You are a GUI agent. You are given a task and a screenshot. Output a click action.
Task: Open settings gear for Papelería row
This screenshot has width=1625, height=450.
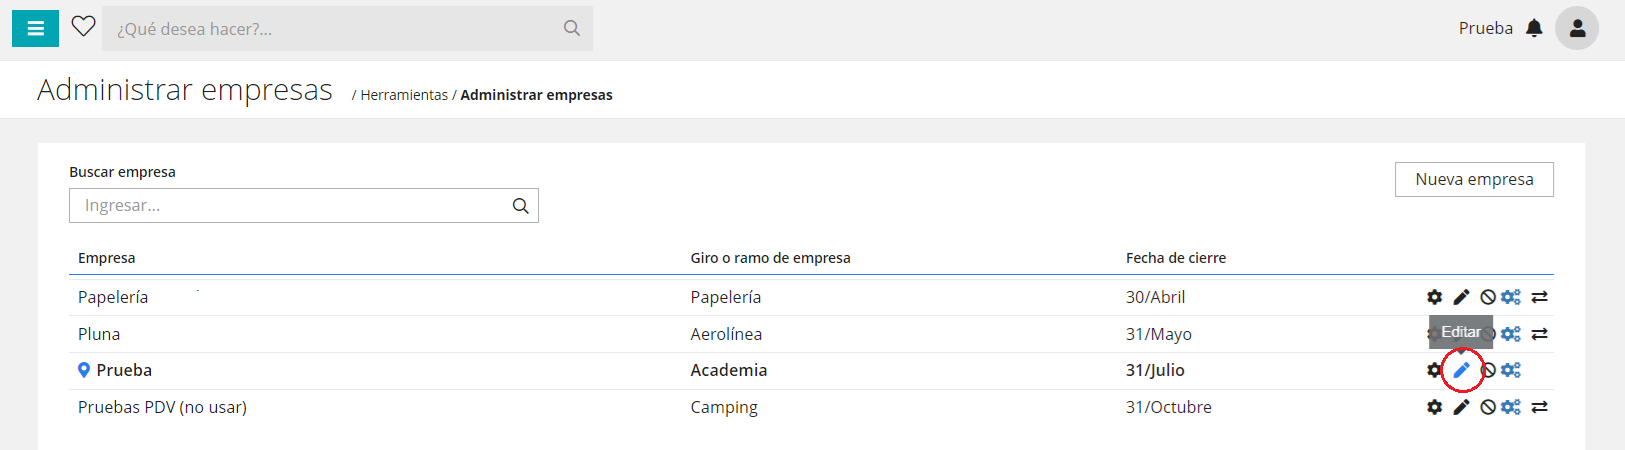point(1434,297)
